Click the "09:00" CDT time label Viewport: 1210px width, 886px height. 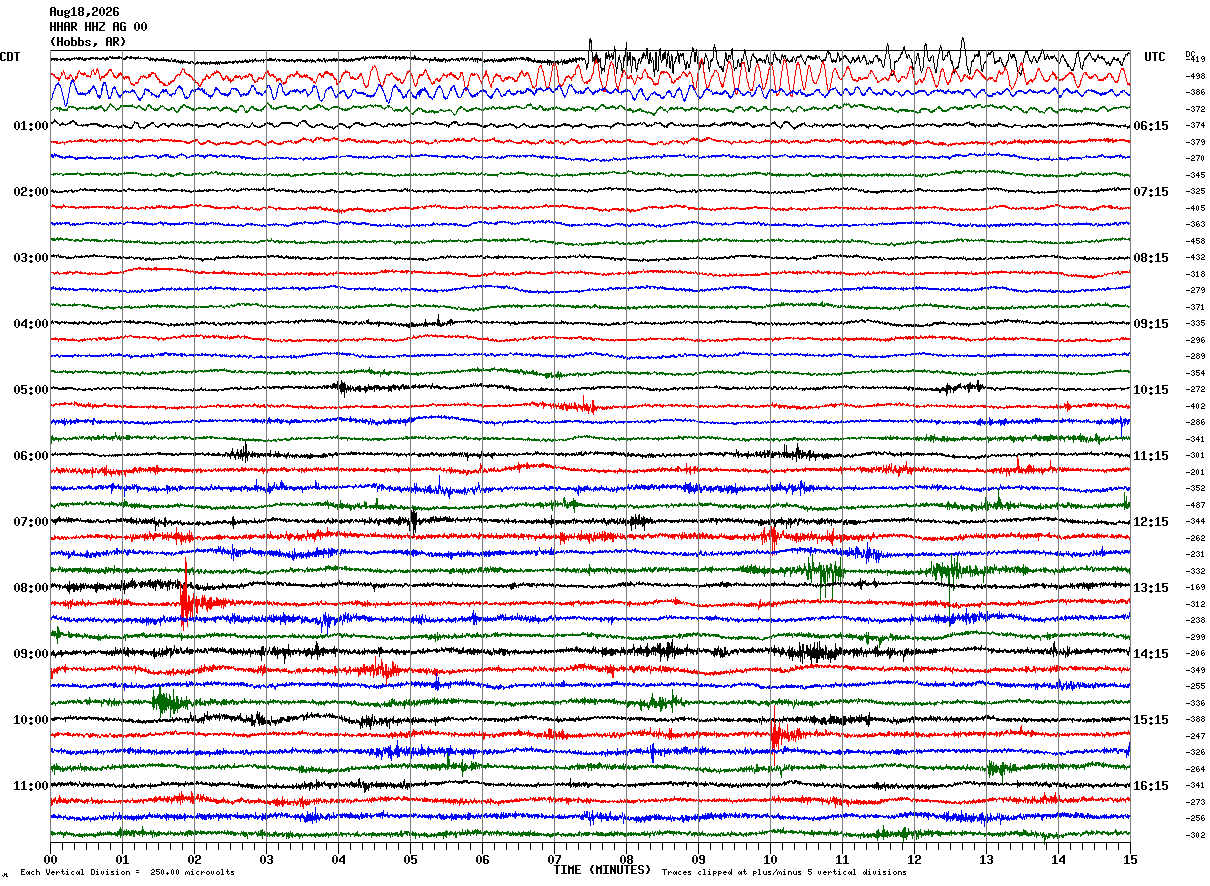[31, 654]
